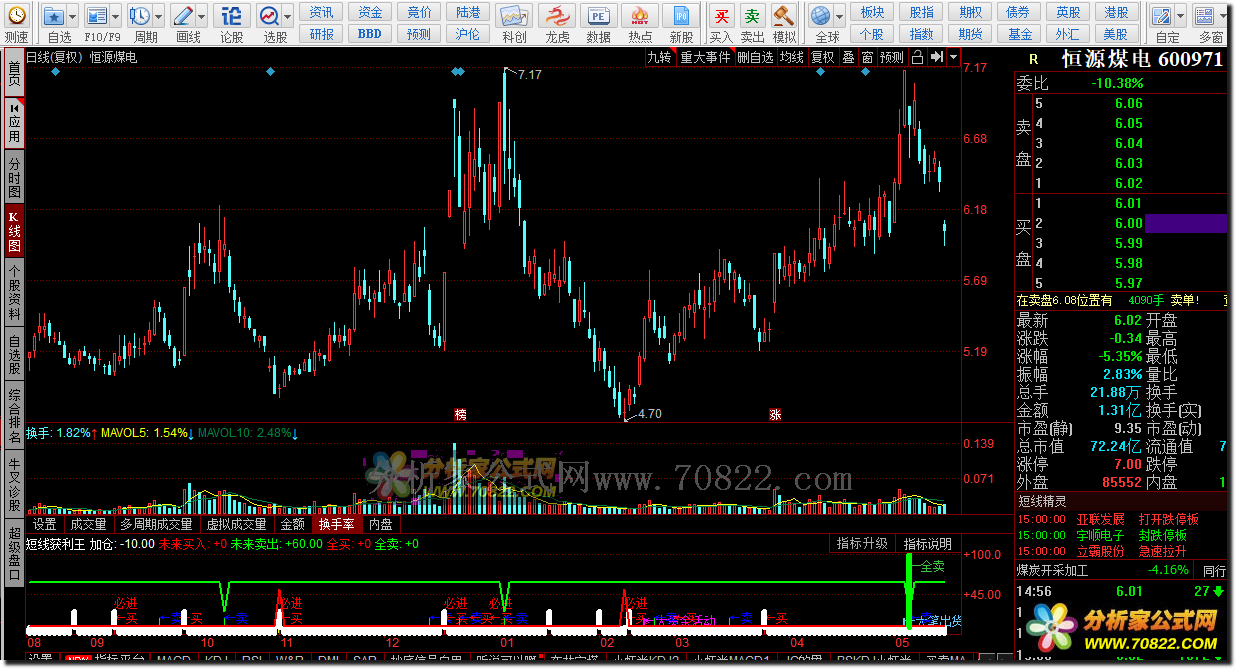The width and height of the screenshot is (1237, 669).
Task: Open the F10/F9 info icon
Action: click(96, 16)
